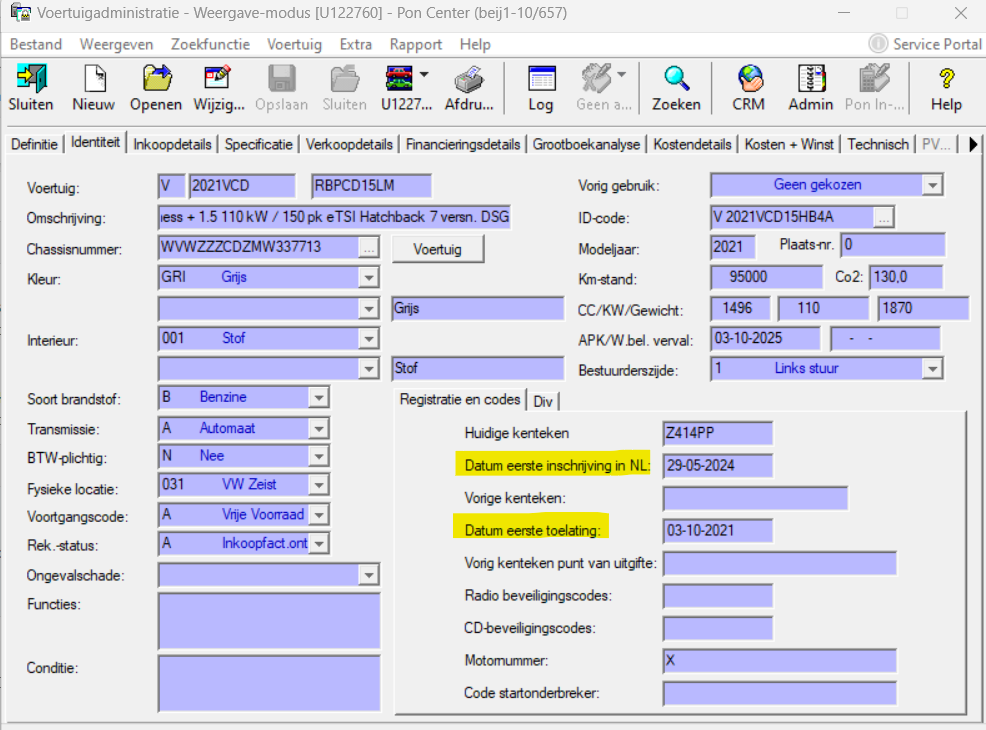Open the Log icon

541,79
